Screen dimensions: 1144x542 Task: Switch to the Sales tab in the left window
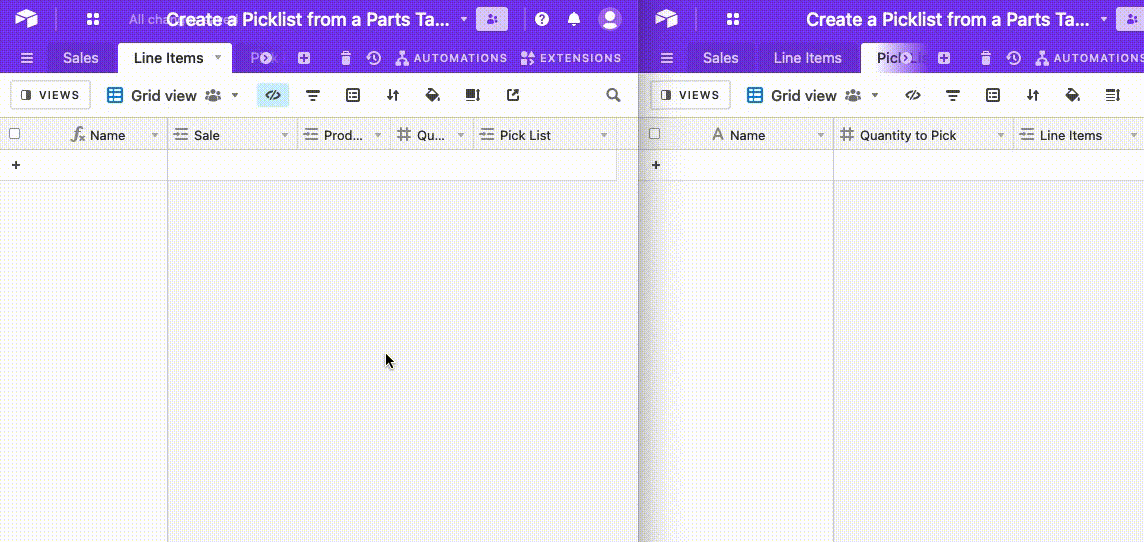point(81,58)
